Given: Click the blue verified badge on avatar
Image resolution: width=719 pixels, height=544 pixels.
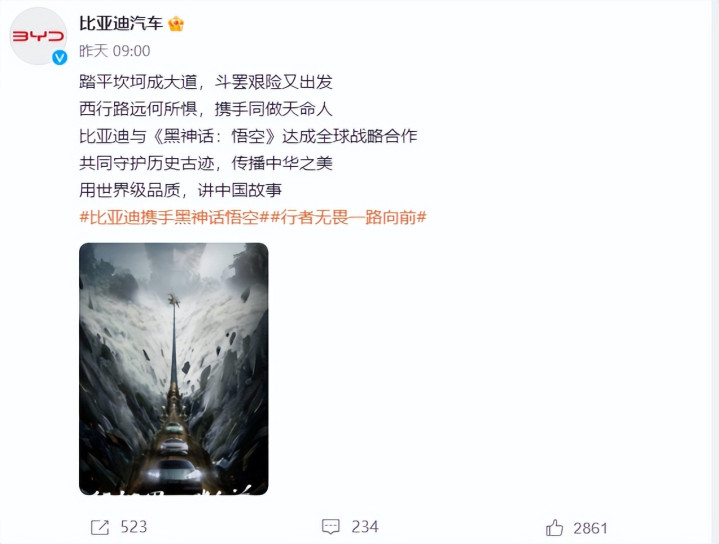Looking at the screenshot, I should 60,58.
